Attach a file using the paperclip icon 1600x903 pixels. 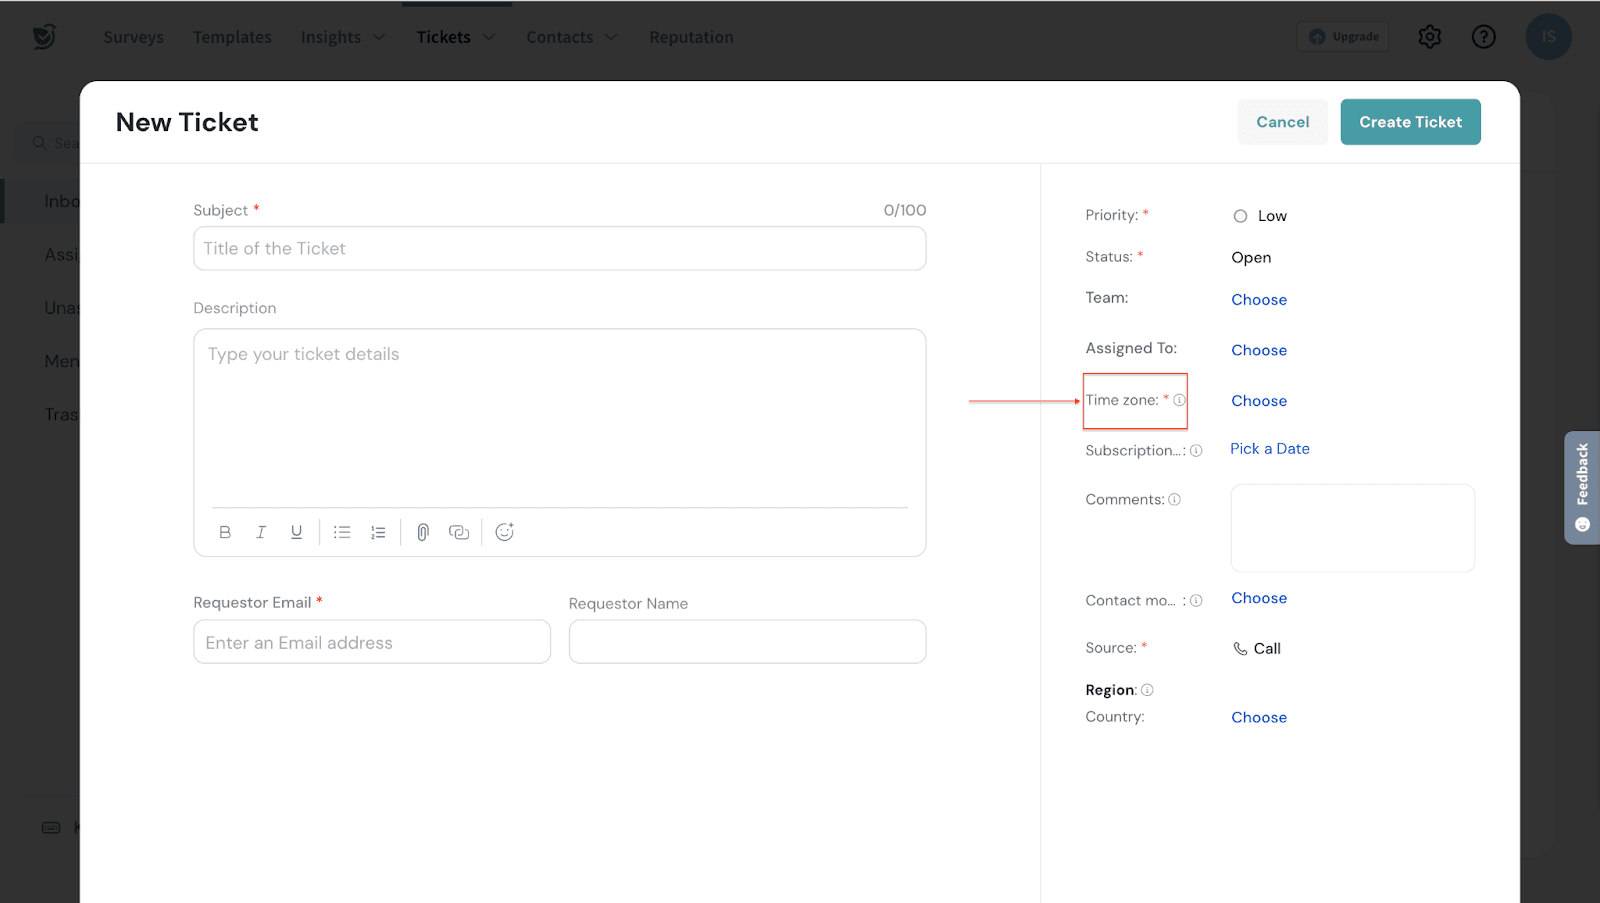click(x=423, y=532)
